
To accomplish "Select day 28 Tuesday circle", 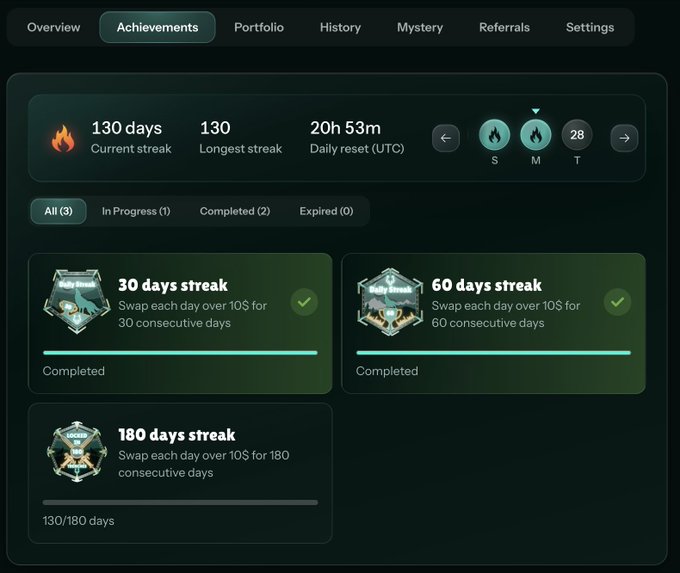I will pos(577,135).
